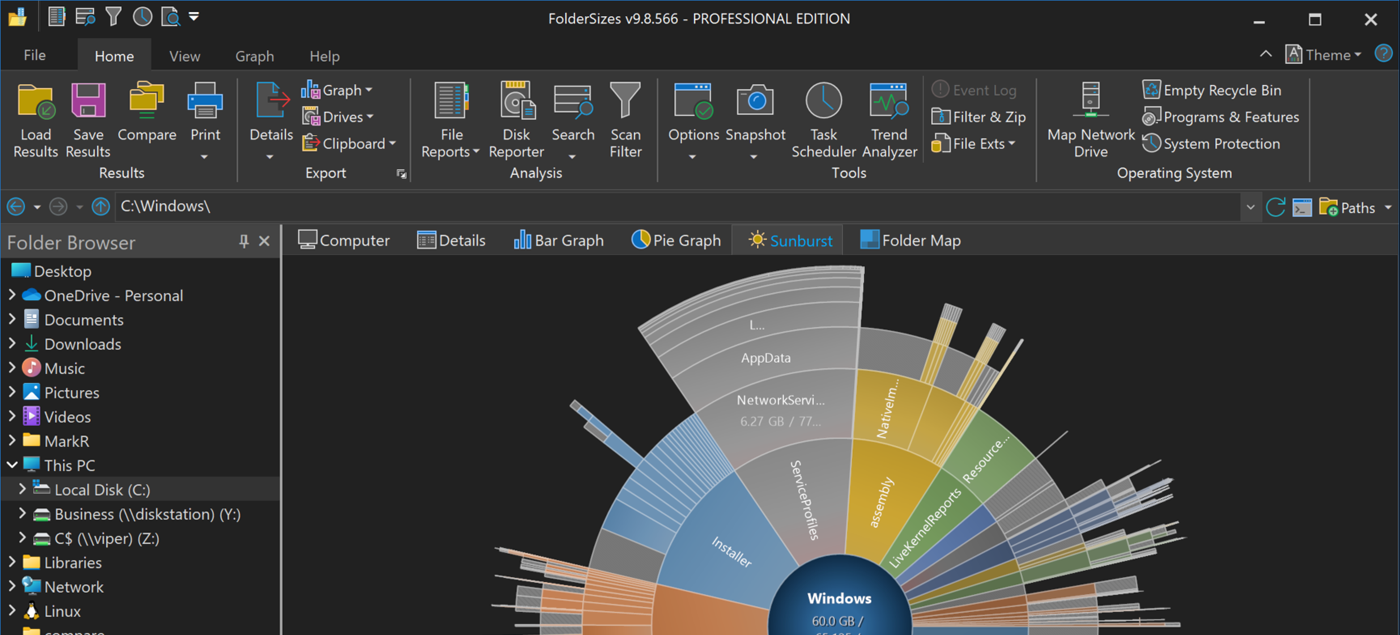1400x635 pixels.
Task: Click the Up one level arrow
Action: coord(100,207)
